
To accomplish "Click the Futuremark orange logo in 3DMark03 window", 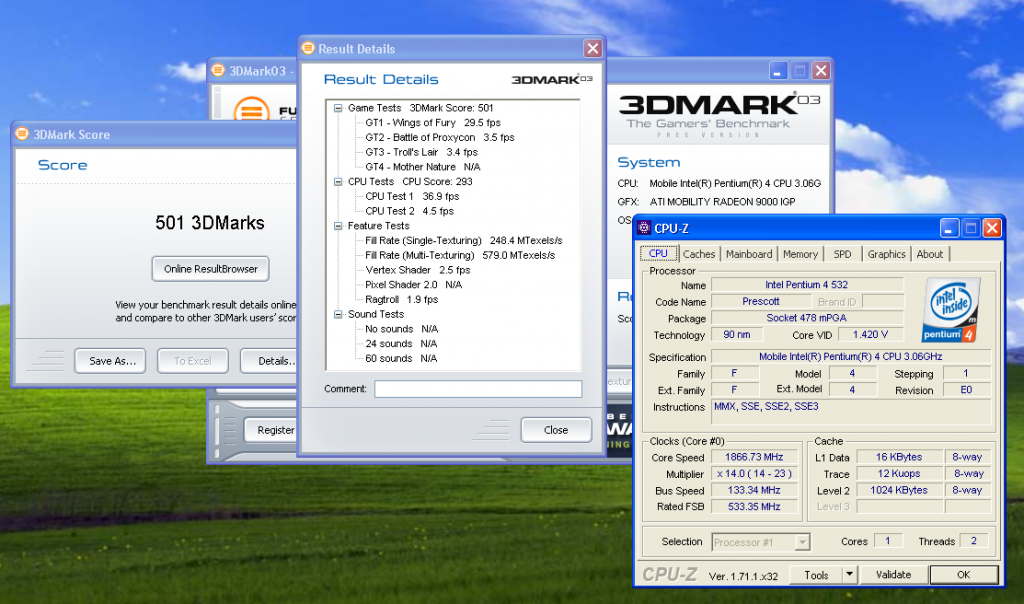I will [251, 109].
